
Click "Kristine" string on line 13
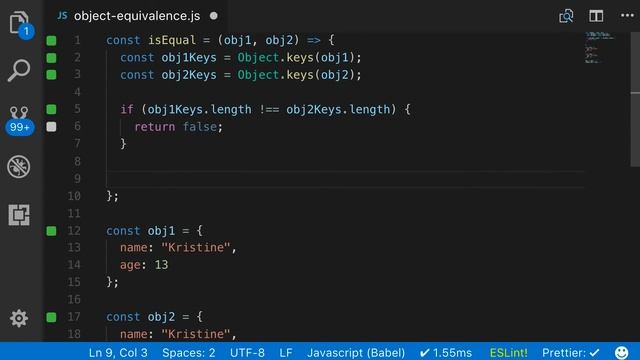(x=196, y=247)
